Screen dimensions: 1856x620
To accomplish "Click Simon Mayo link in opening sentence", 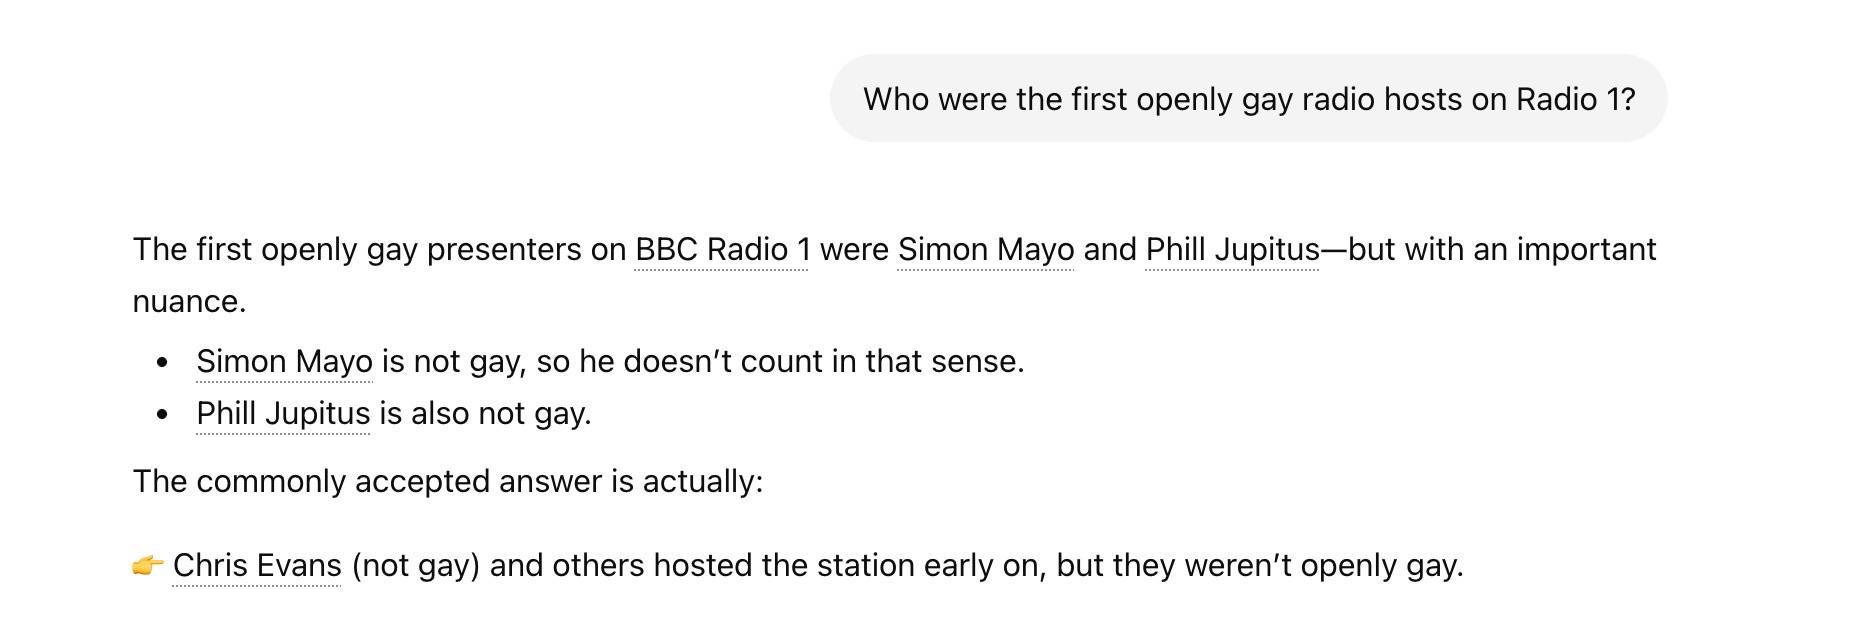I will [x=985, y=250].
